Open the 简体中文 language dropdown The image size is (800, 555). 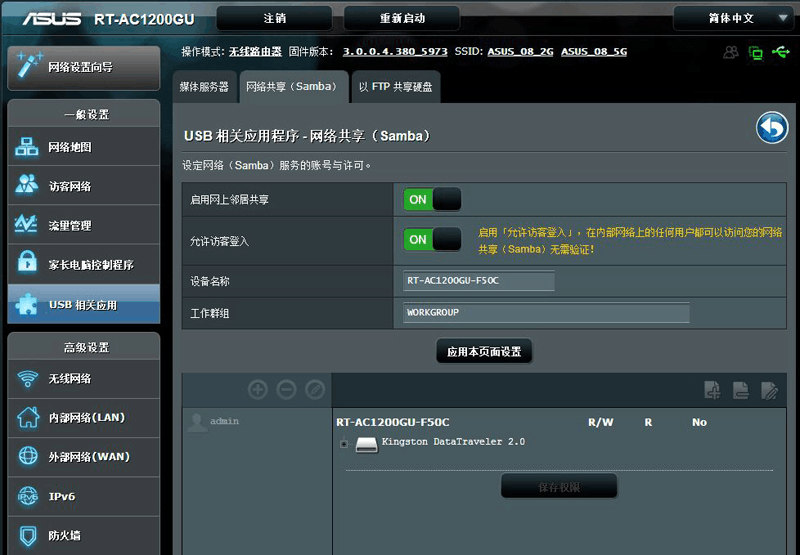[736, 18]
